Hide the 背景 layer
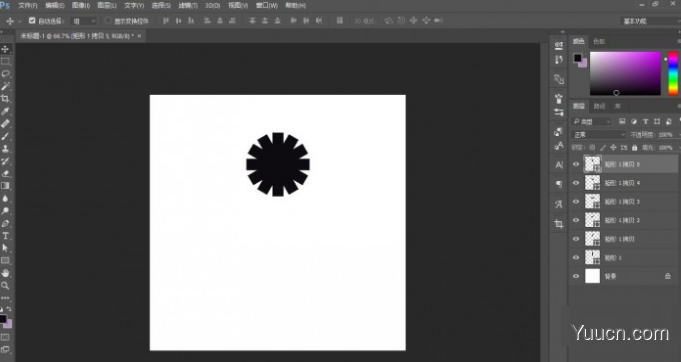The width and height of the screenshot is (681, 362). 576,276
